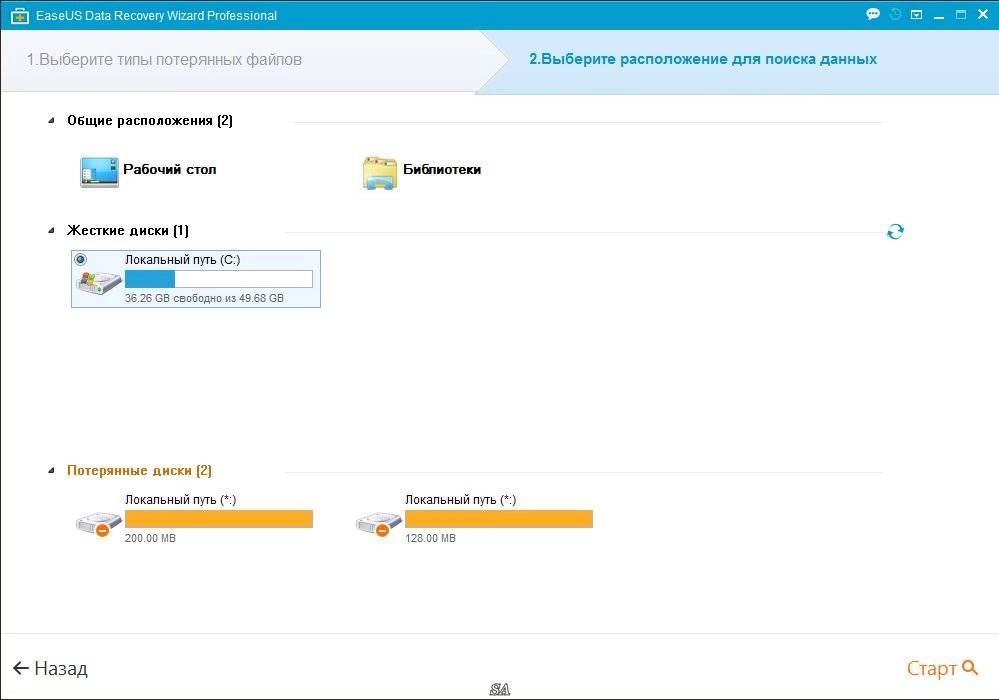Open the title bar dropdown menu icon
The image size is (999, 700).
click(916, 14)
